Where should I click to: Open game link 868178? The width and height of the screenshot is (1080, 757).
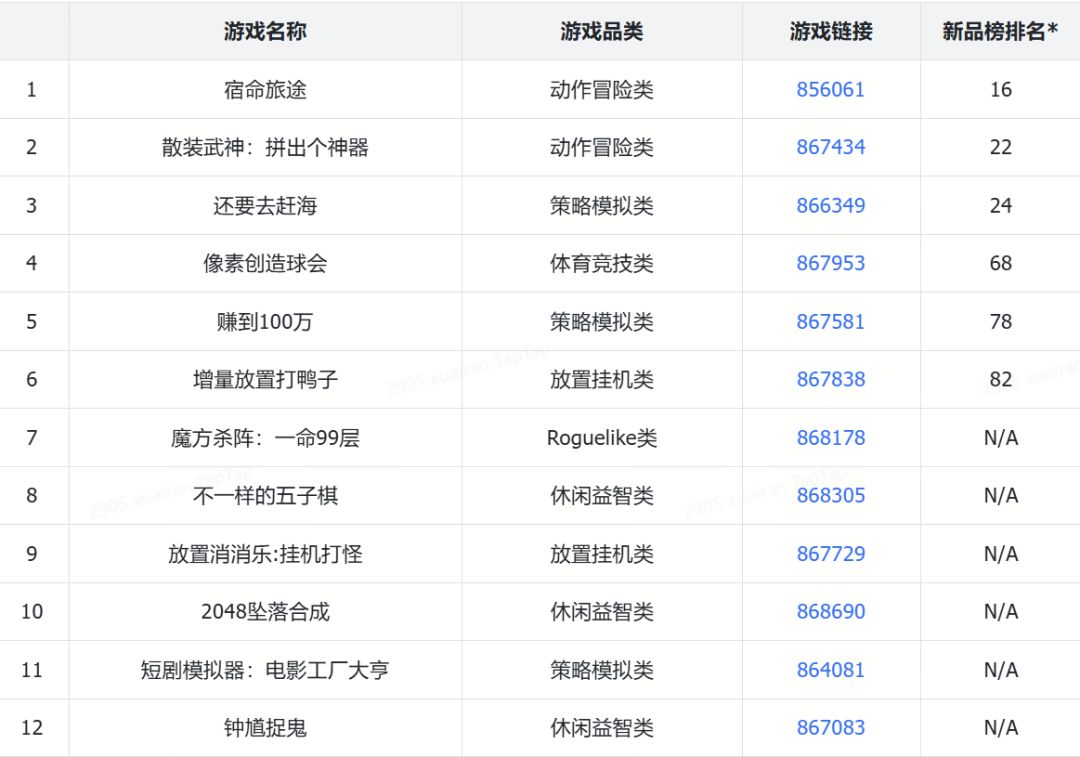[x=831, y=438]
